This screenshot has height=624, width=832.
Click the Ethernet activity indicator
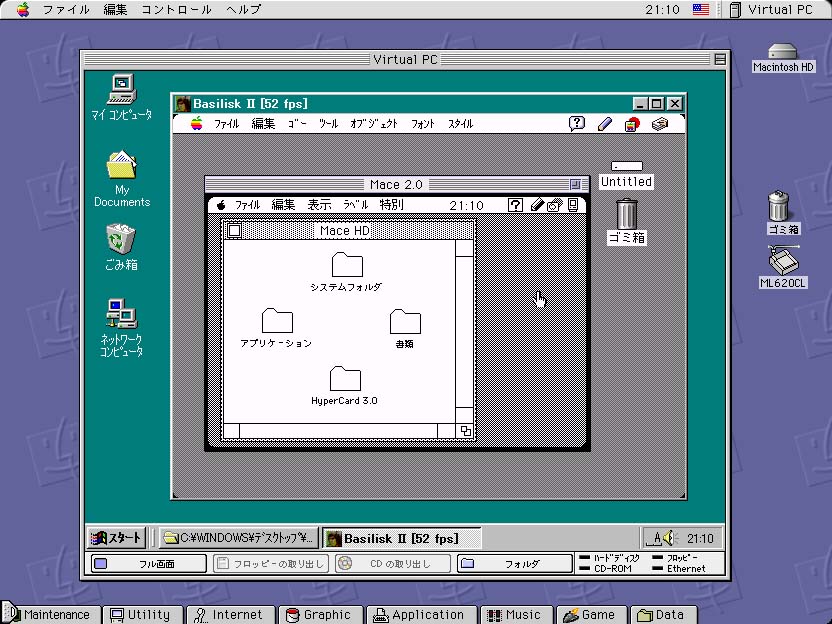[x=679, y=568]
